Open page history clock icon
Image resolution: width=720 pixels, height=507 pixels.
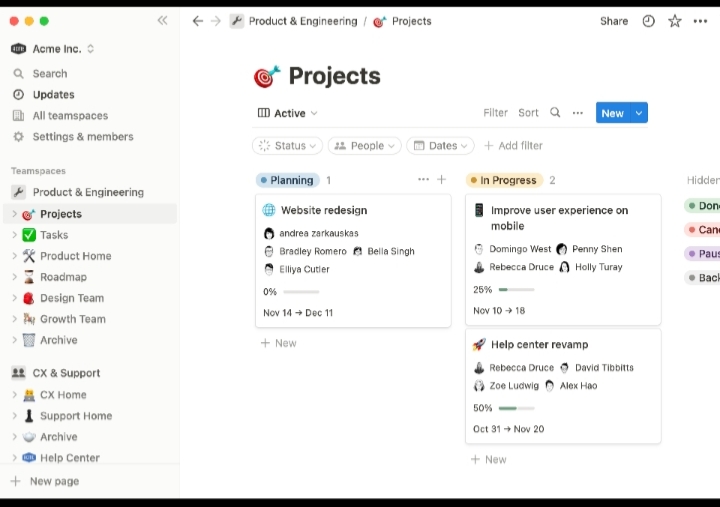[x=648, y=21]
